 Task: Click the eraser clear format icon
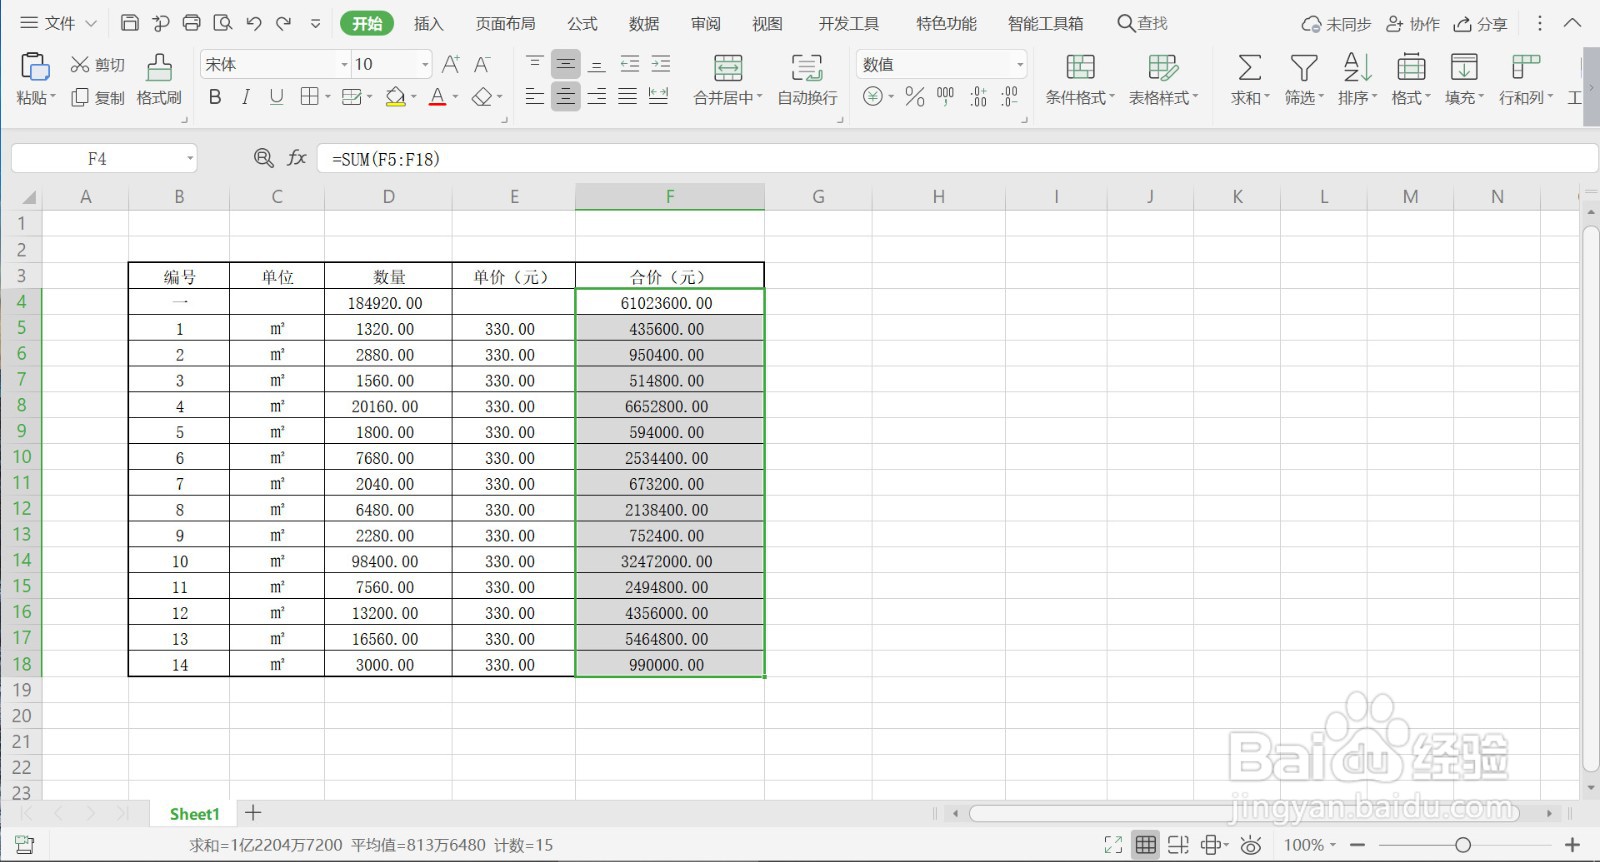pyautogui.click(x=482, y=97)
